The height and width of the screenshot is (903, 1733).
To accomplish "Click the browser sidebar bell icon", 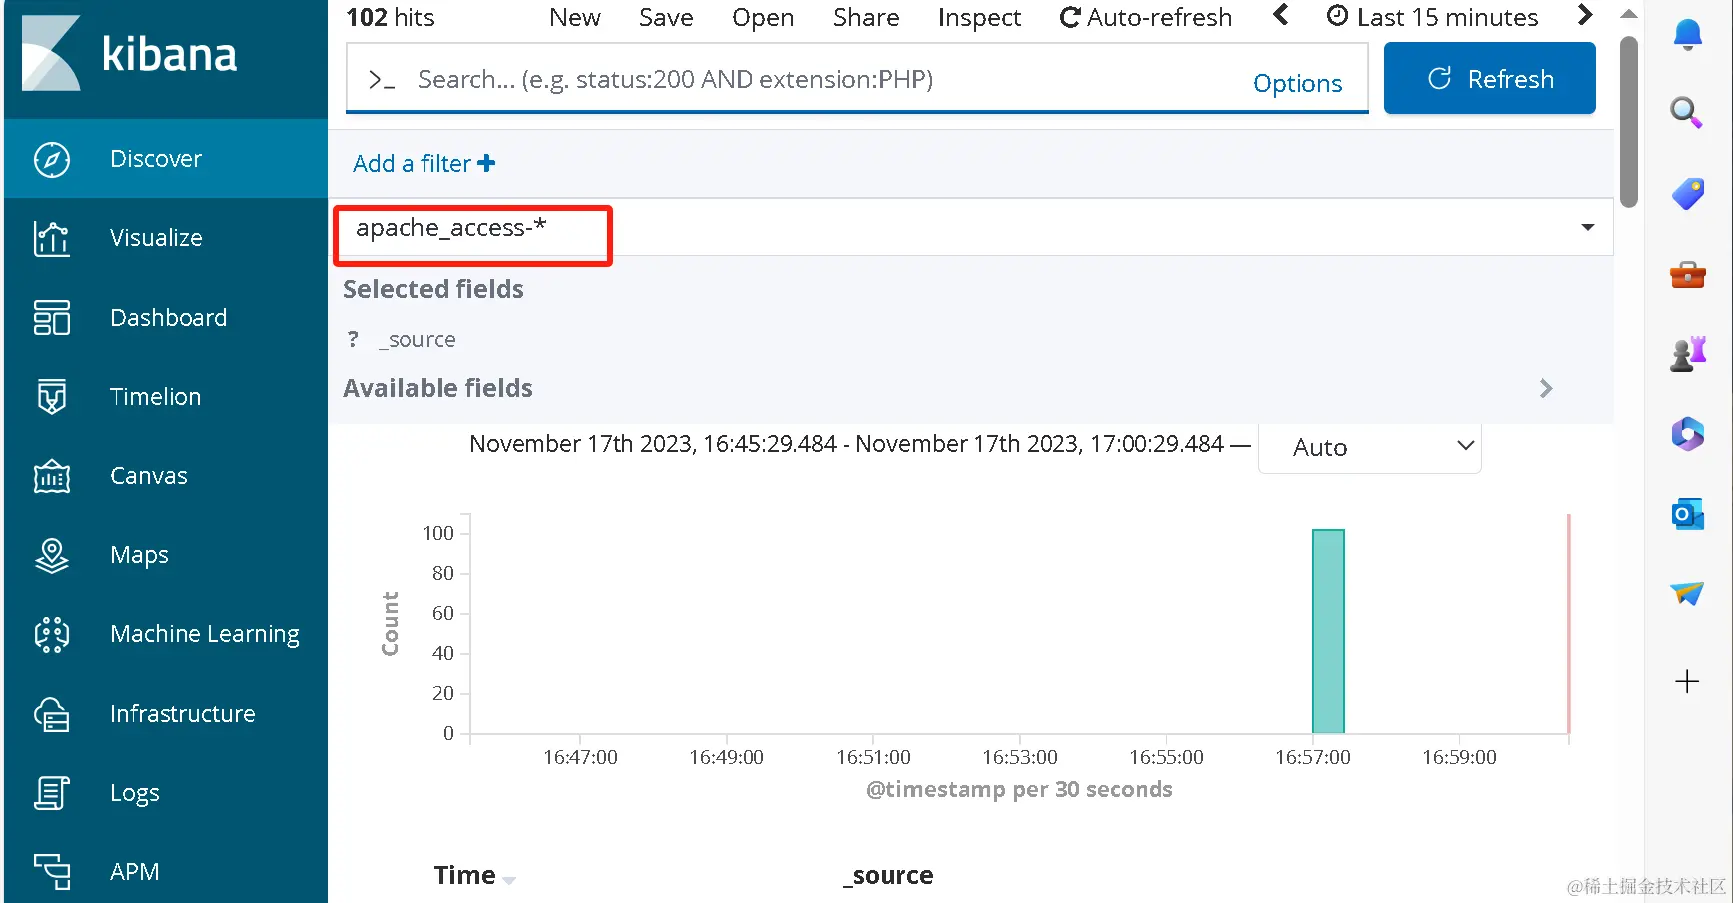I will tap(1688, 35).
